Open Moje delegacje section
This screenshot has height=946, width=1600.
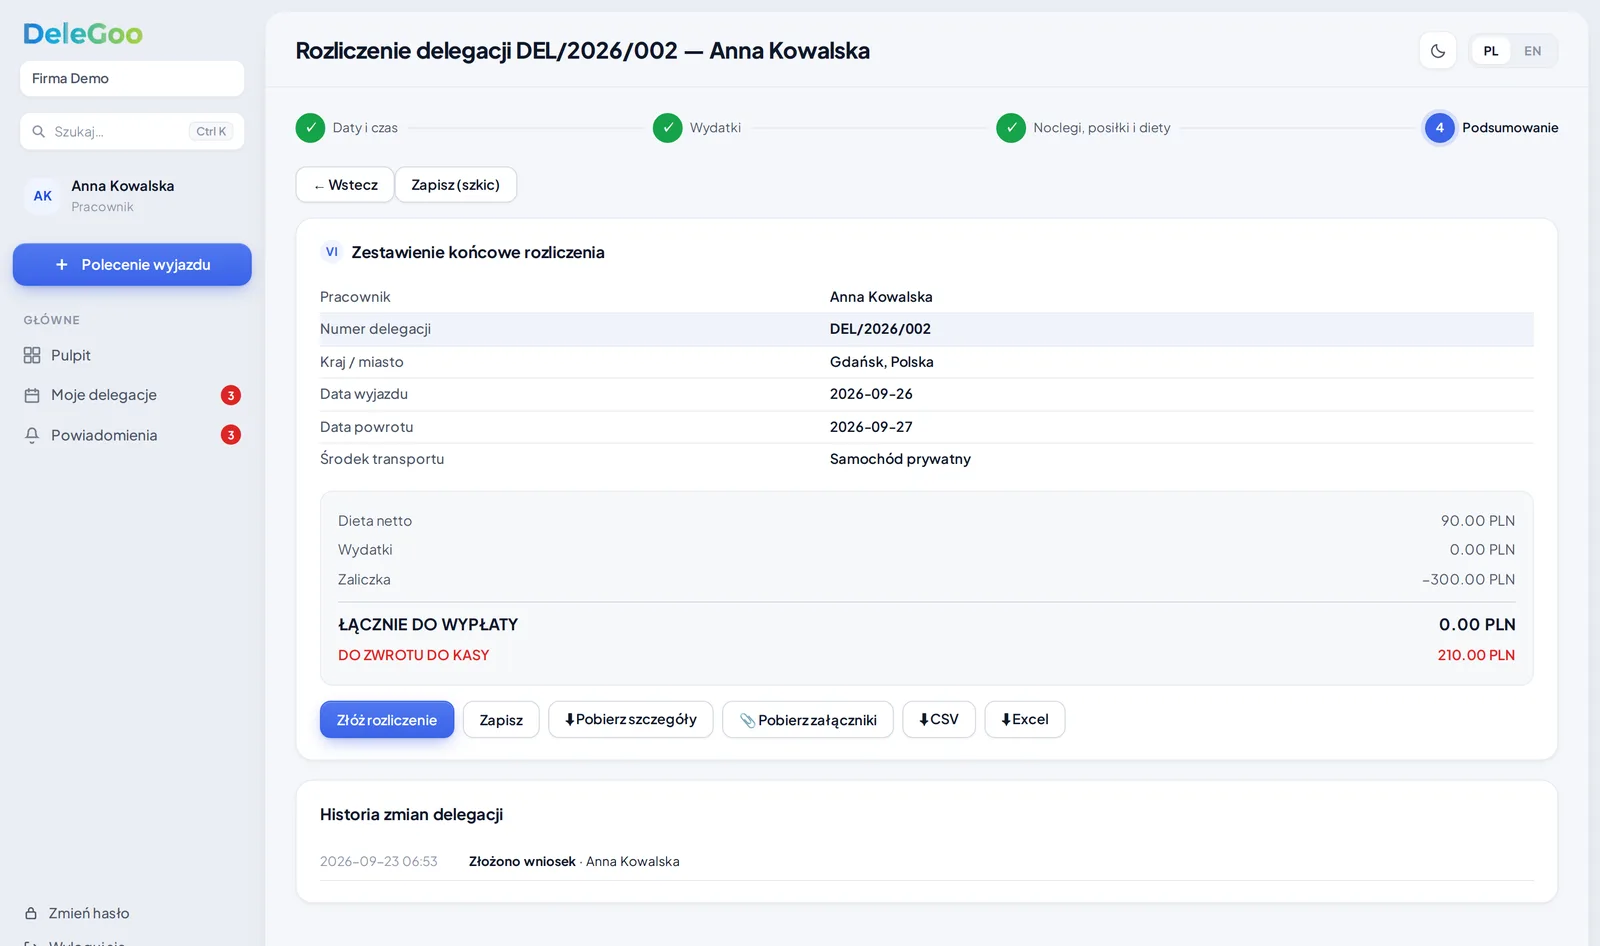pos(132,395)
